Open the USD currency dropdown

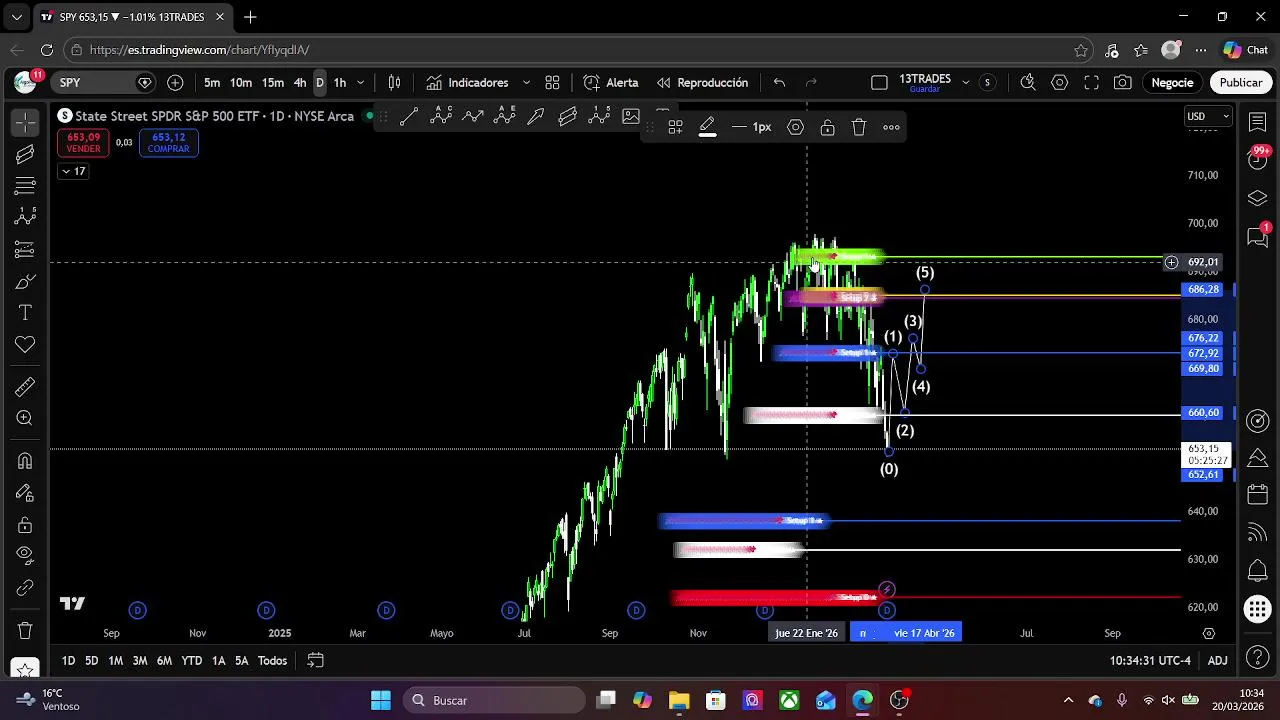point(1208,116)
